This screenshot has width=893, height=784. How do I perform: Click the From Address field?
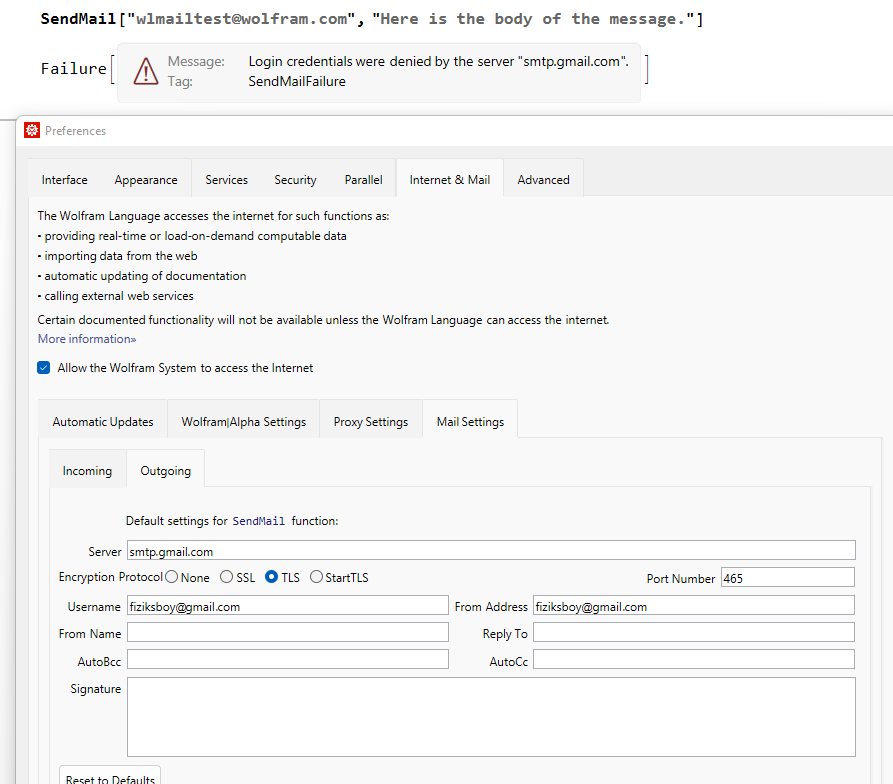pyautogui.click(x=694, y=606)
